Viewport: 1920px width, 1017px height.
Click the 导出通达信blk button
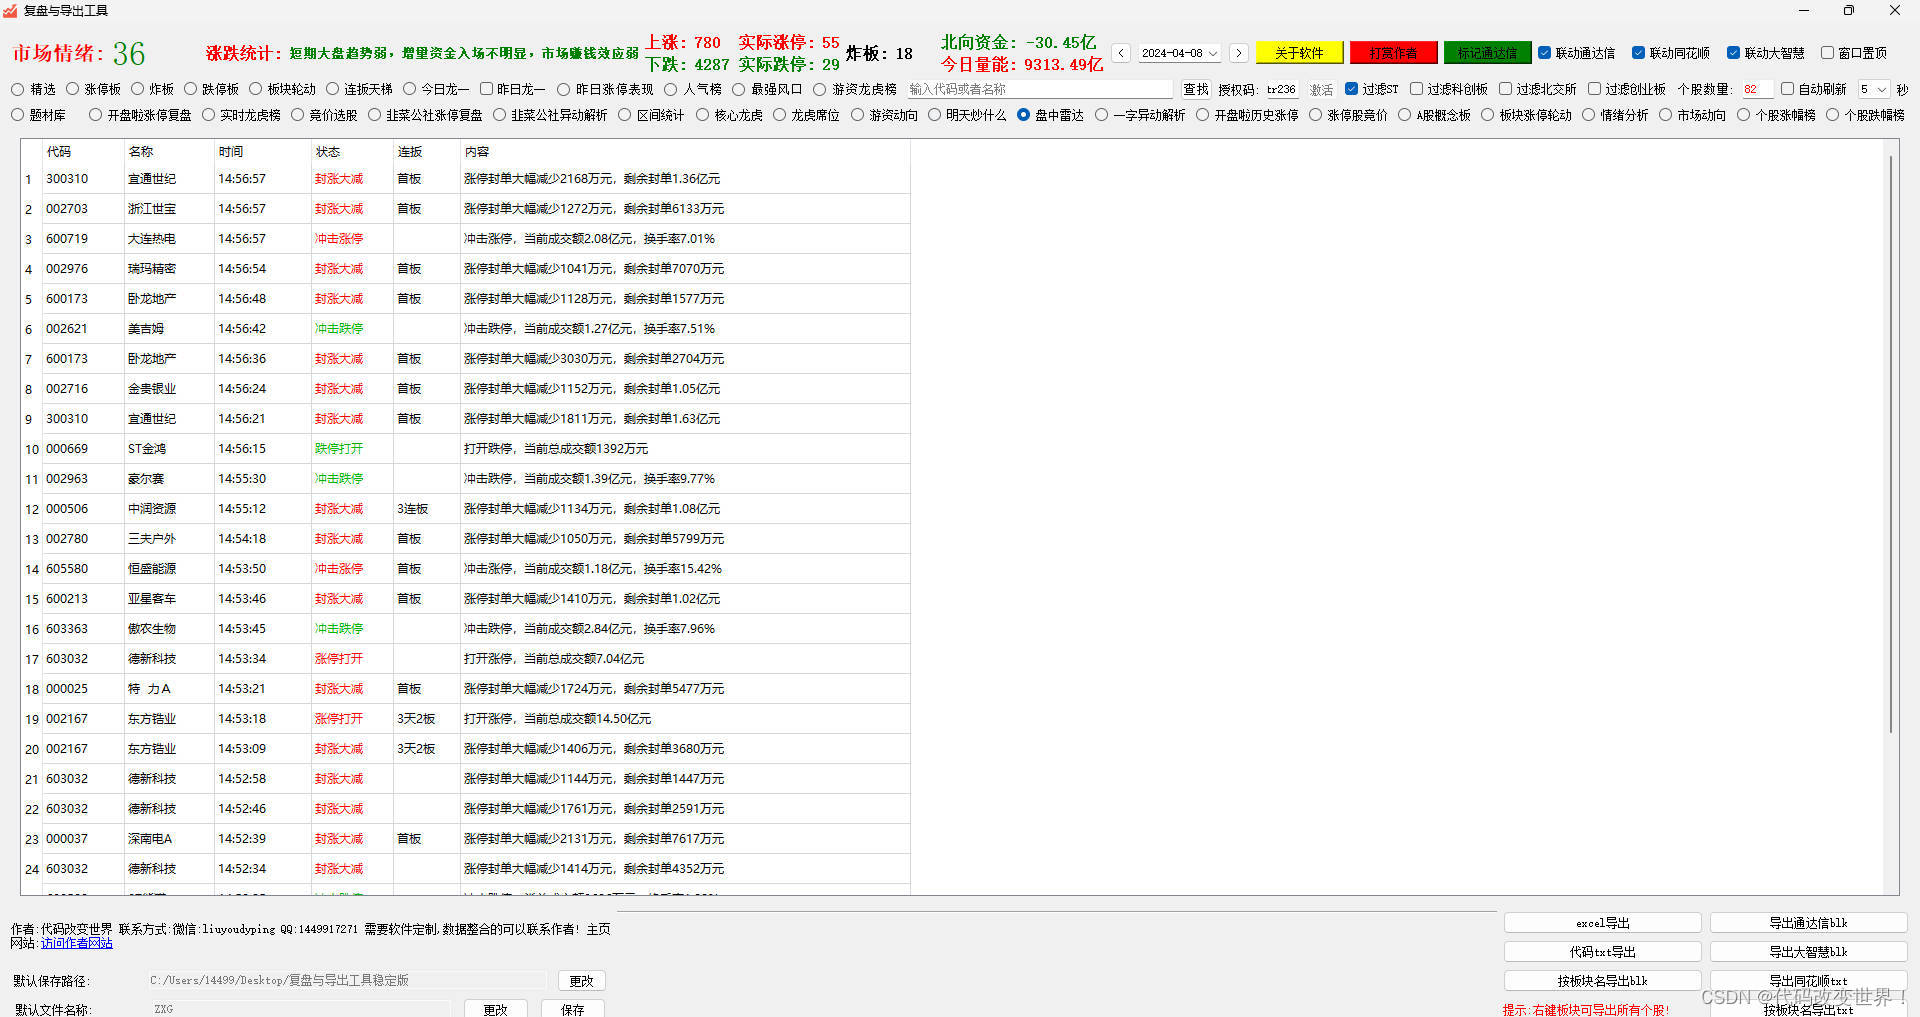pyautogui.click(x=1808, y=923)
